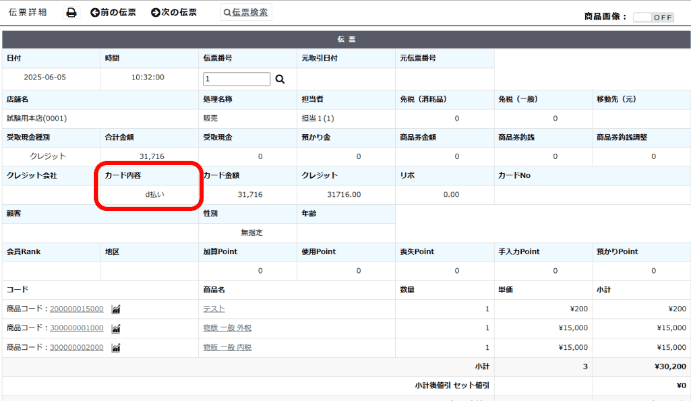Click chart icon next to code 300000001000
The height and width of the screenshot is (401, 691).
[116, 328]
